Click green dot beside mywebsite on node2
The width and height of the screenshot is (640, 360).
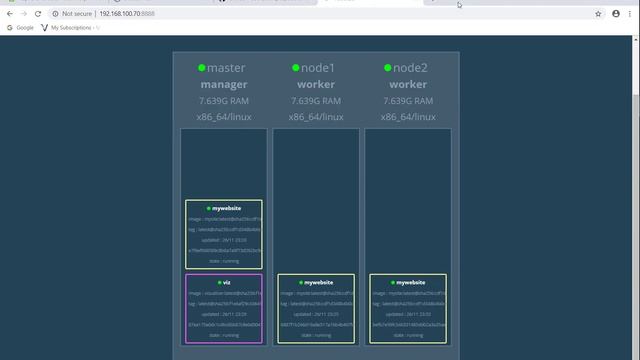pos(393,282)
